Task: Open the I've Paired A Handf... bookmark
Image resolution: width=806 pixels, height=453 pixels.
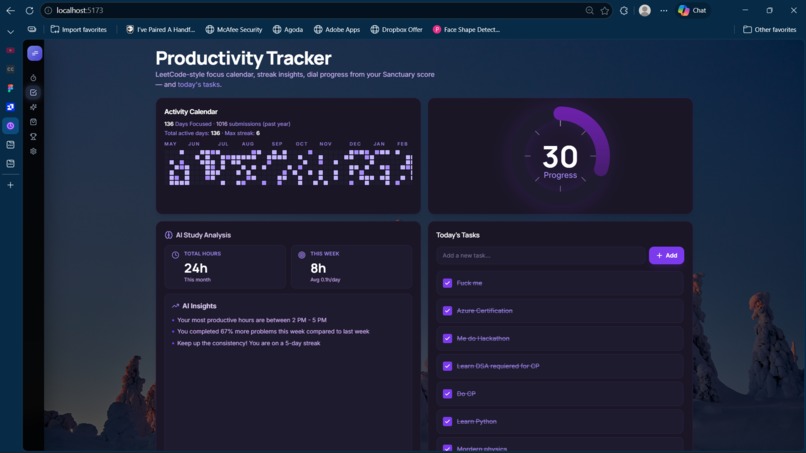Action: point(160,29)
